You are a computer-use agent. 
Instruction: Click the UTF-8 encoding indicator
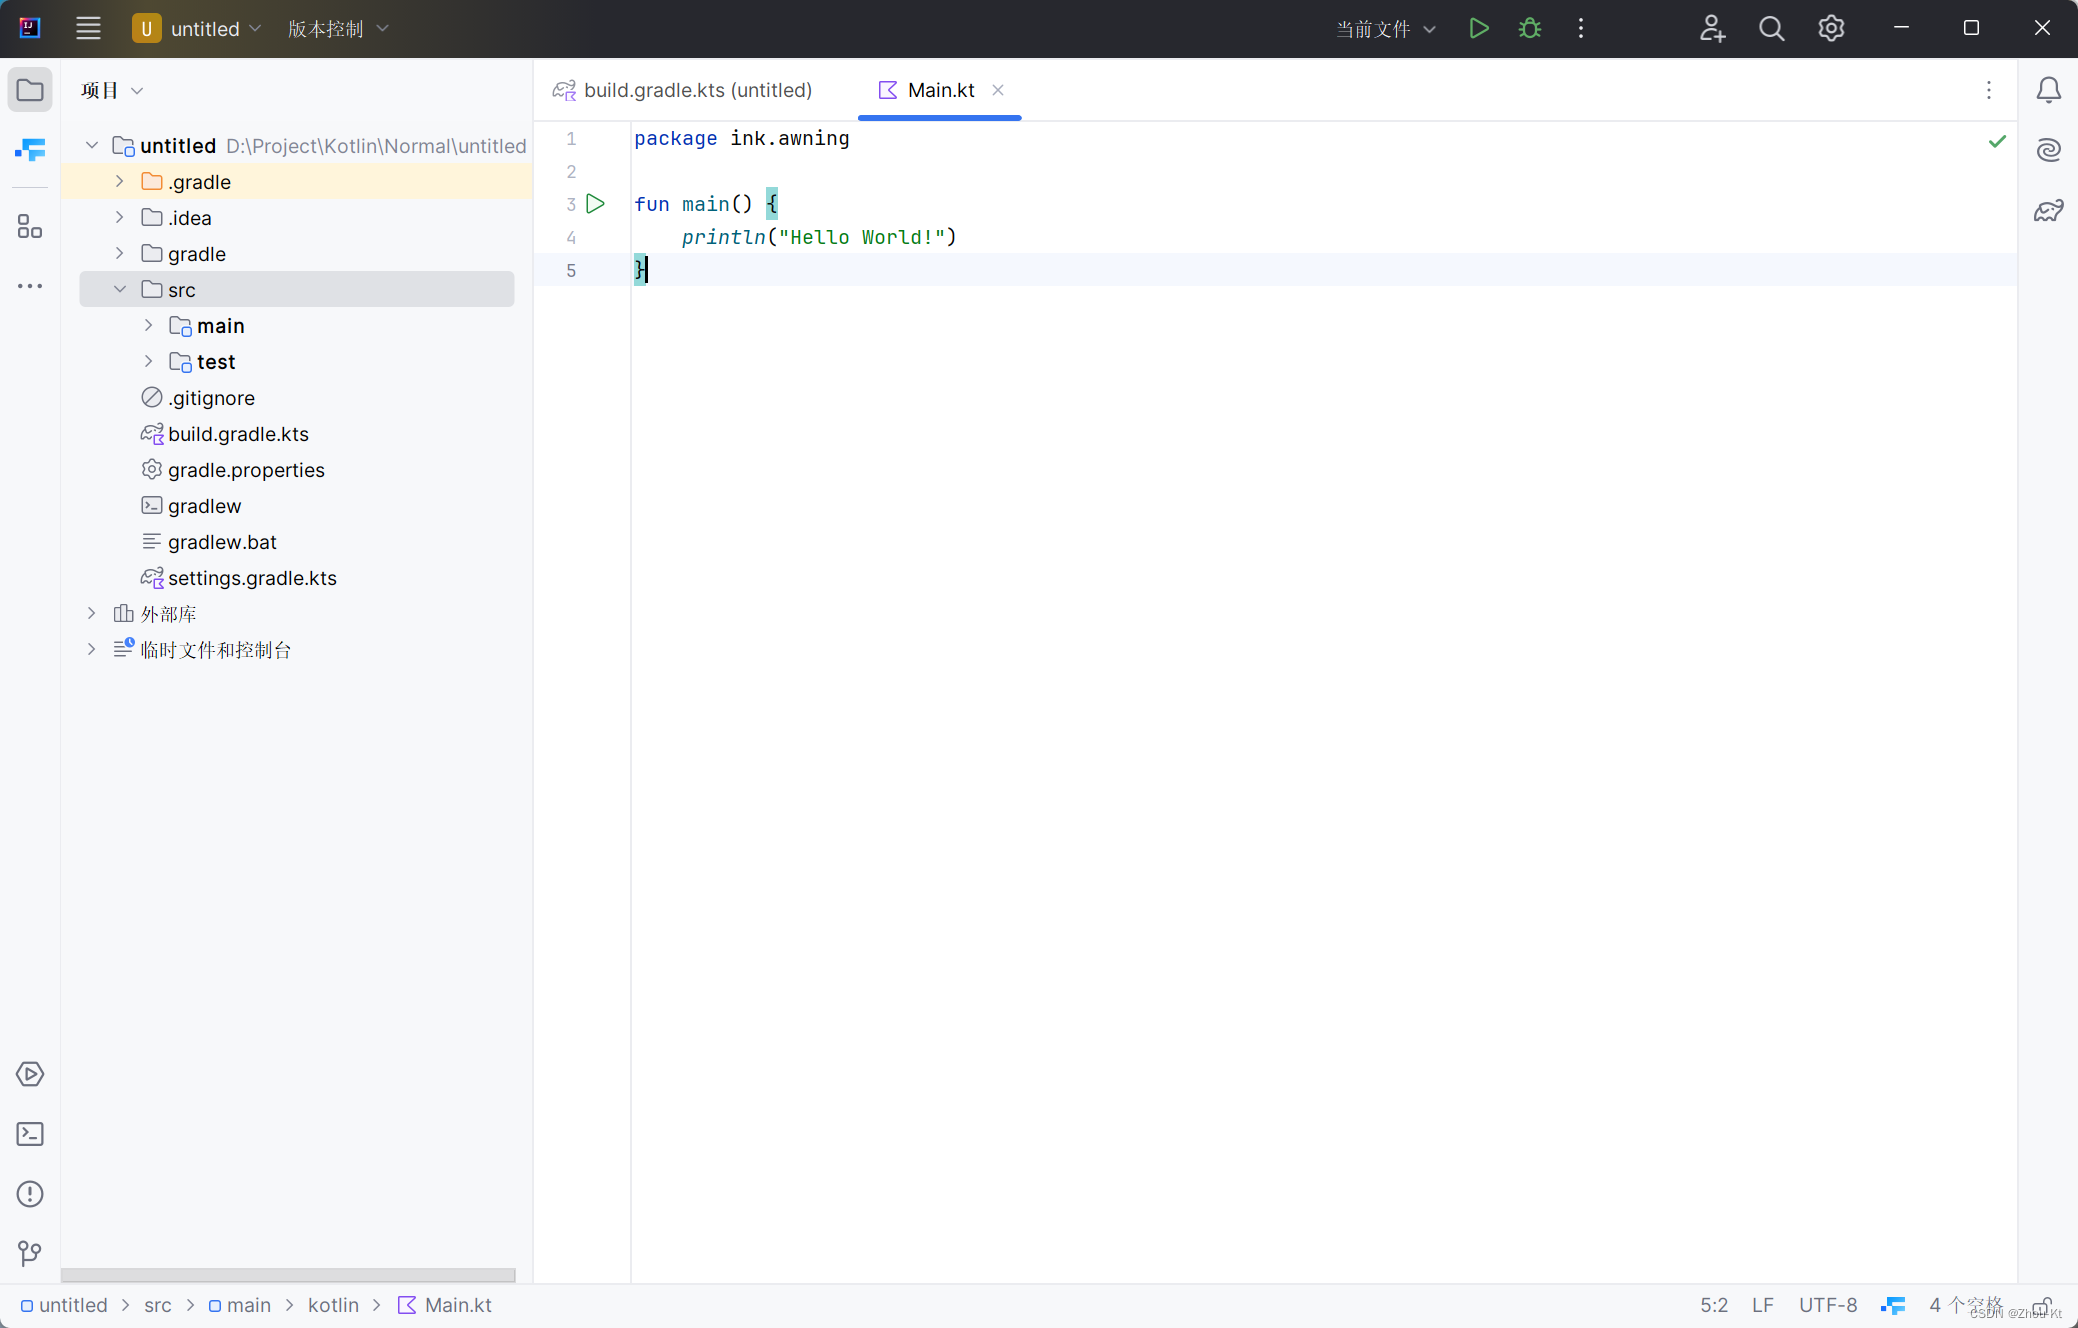point(1828,1305)
